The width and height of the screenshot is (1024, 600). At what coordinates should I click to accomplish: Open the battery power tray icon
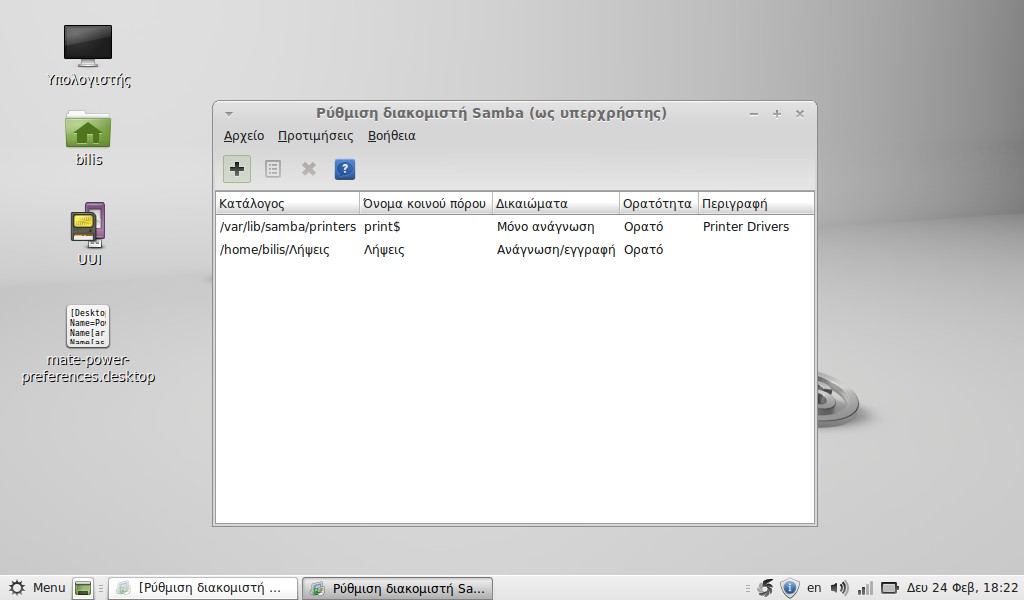coord(889,588)
